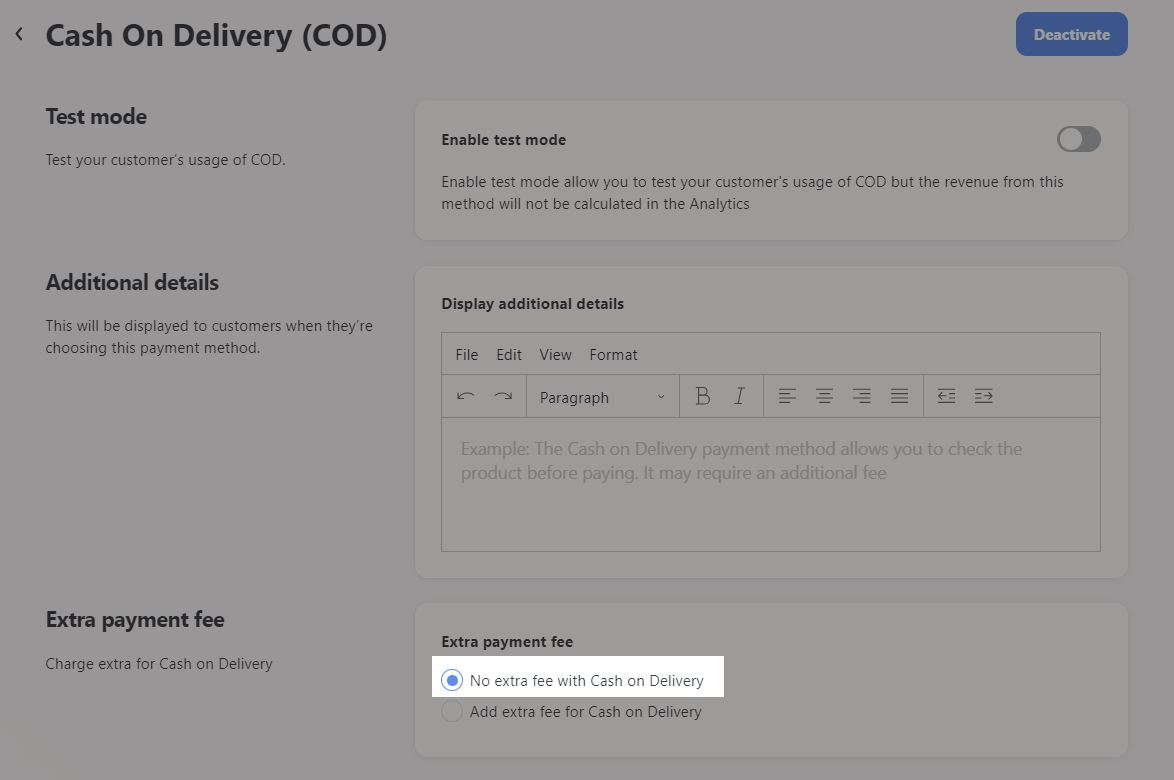Turn on the Enable test mode switch
The image size is (1174, 780).
pyautogui.click(x=1078, y=139)
